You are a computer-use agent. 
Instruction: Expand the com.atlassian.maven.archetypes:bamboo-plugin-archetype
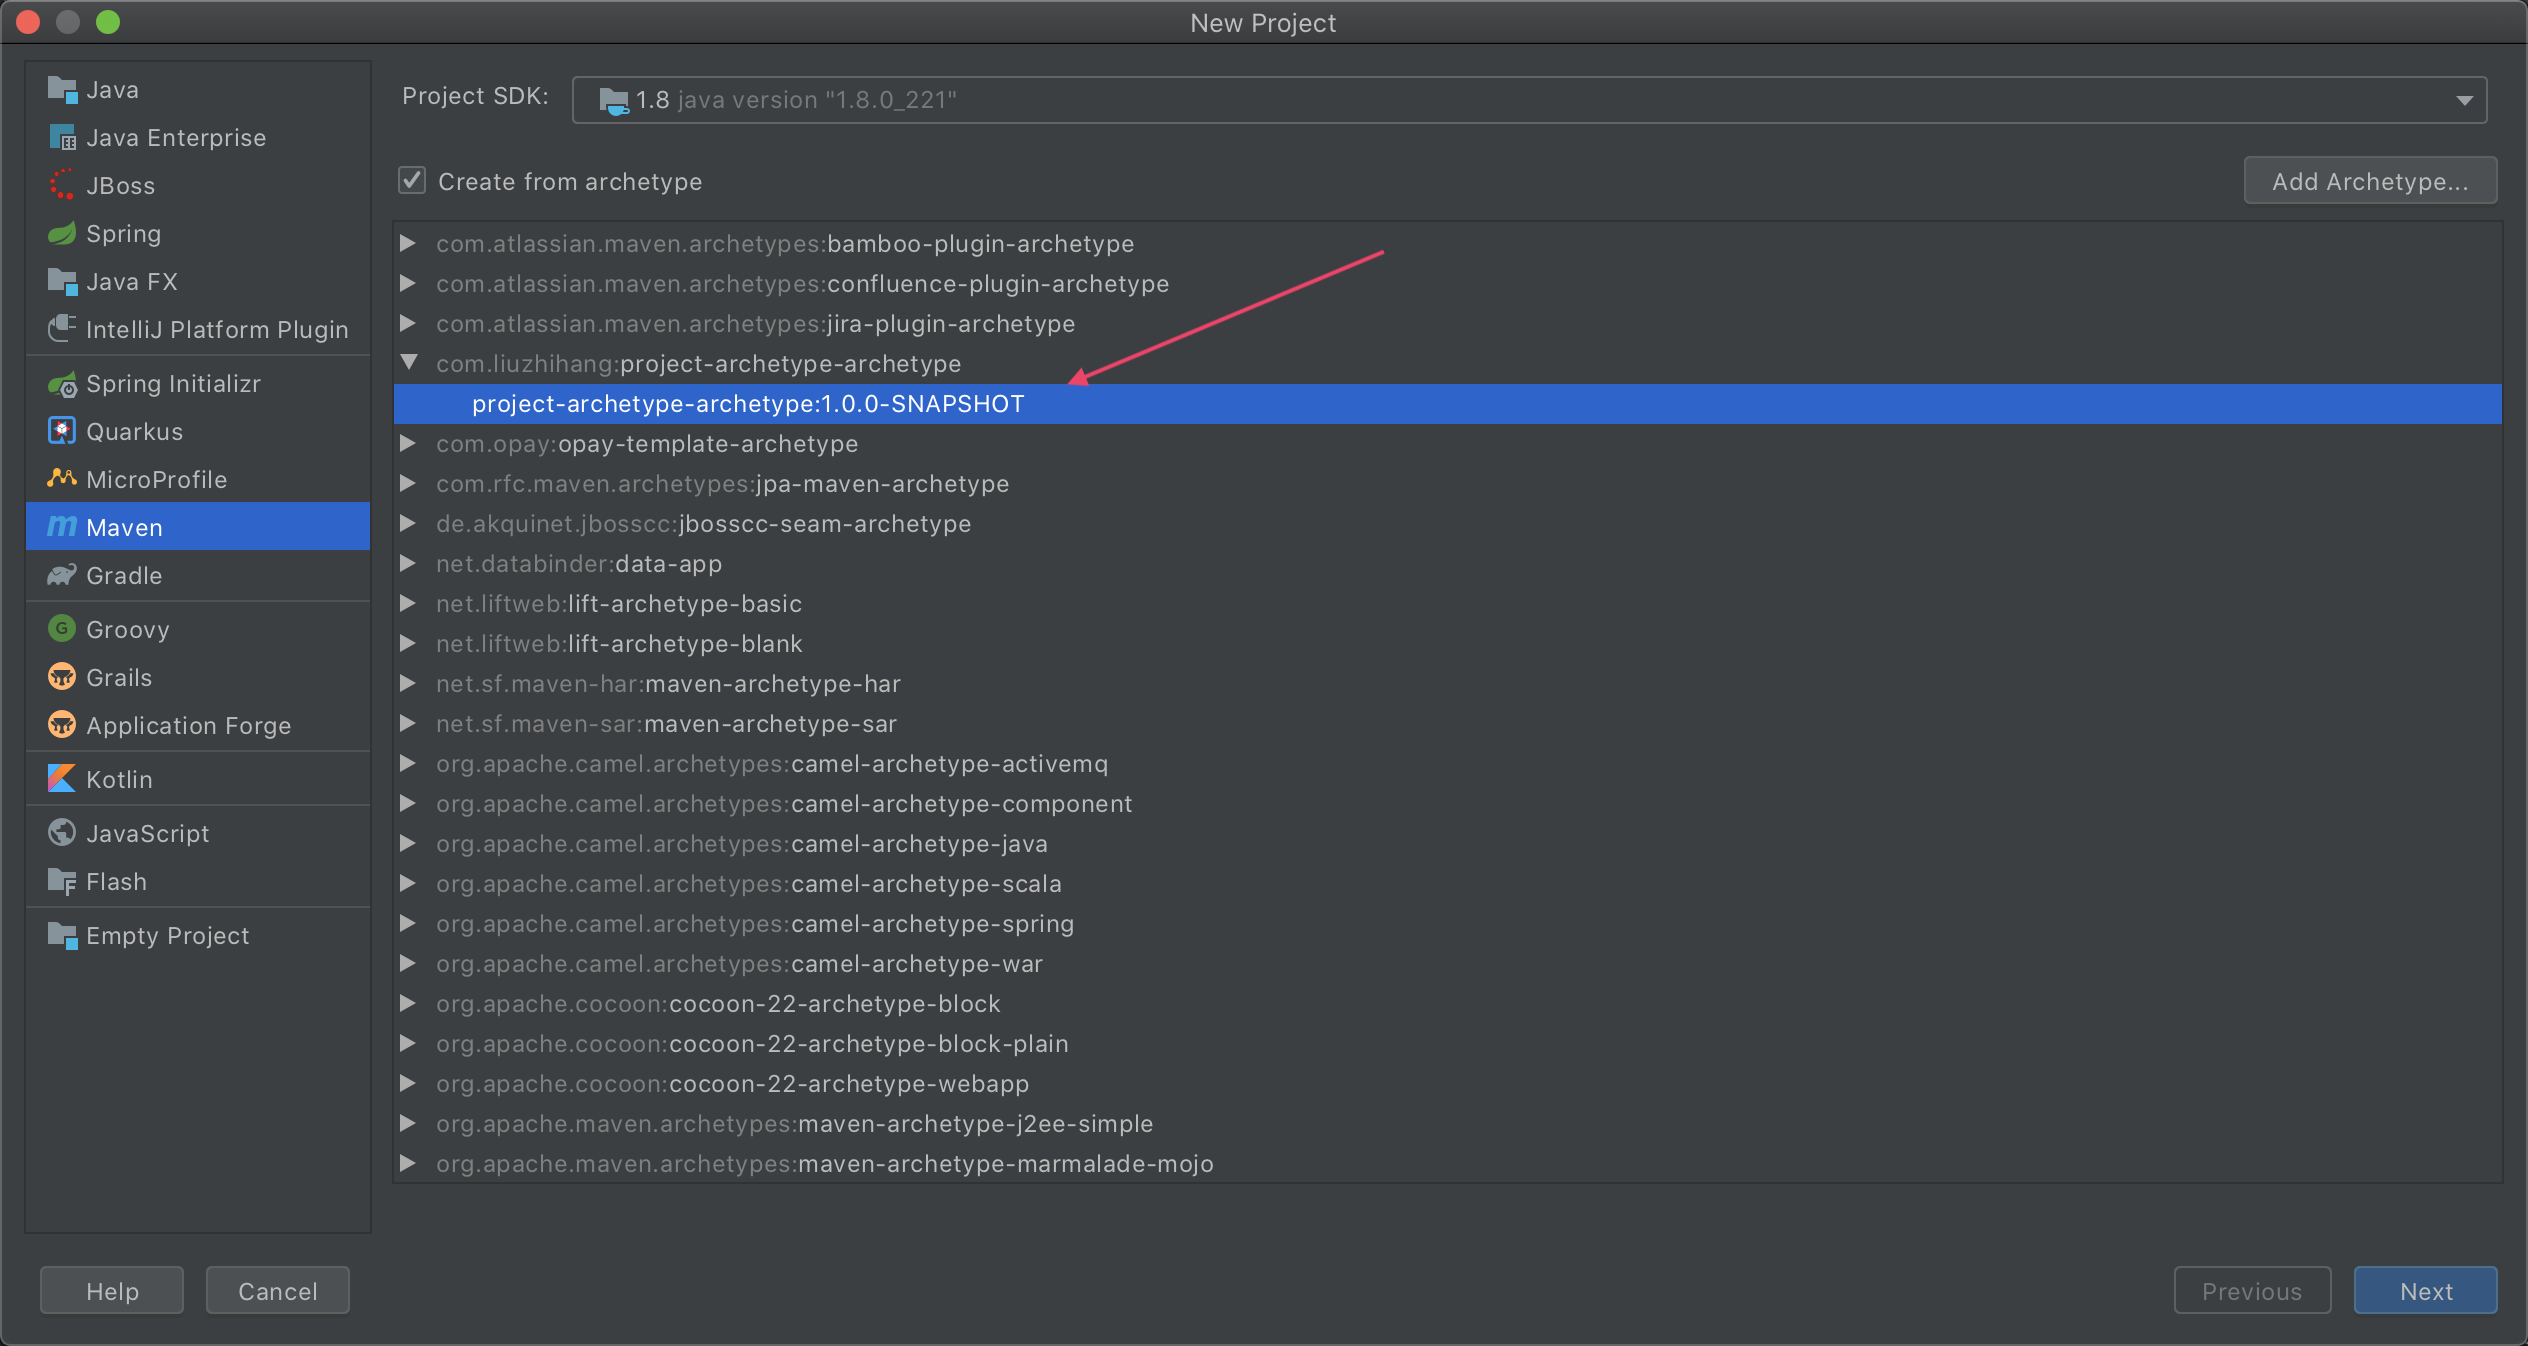click(413, 242)
